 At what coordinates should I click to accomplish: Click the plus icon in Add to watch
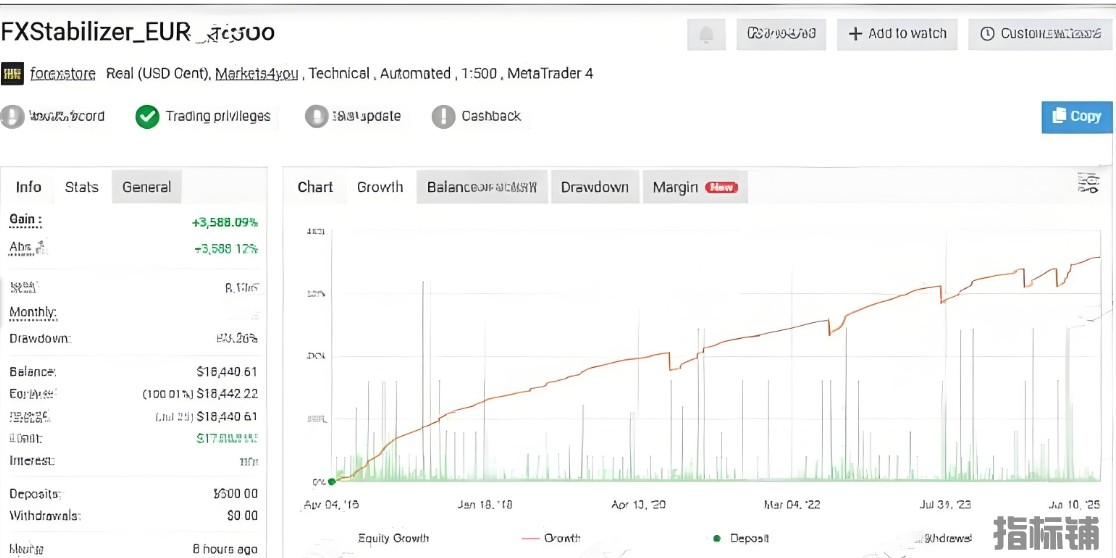855,34
